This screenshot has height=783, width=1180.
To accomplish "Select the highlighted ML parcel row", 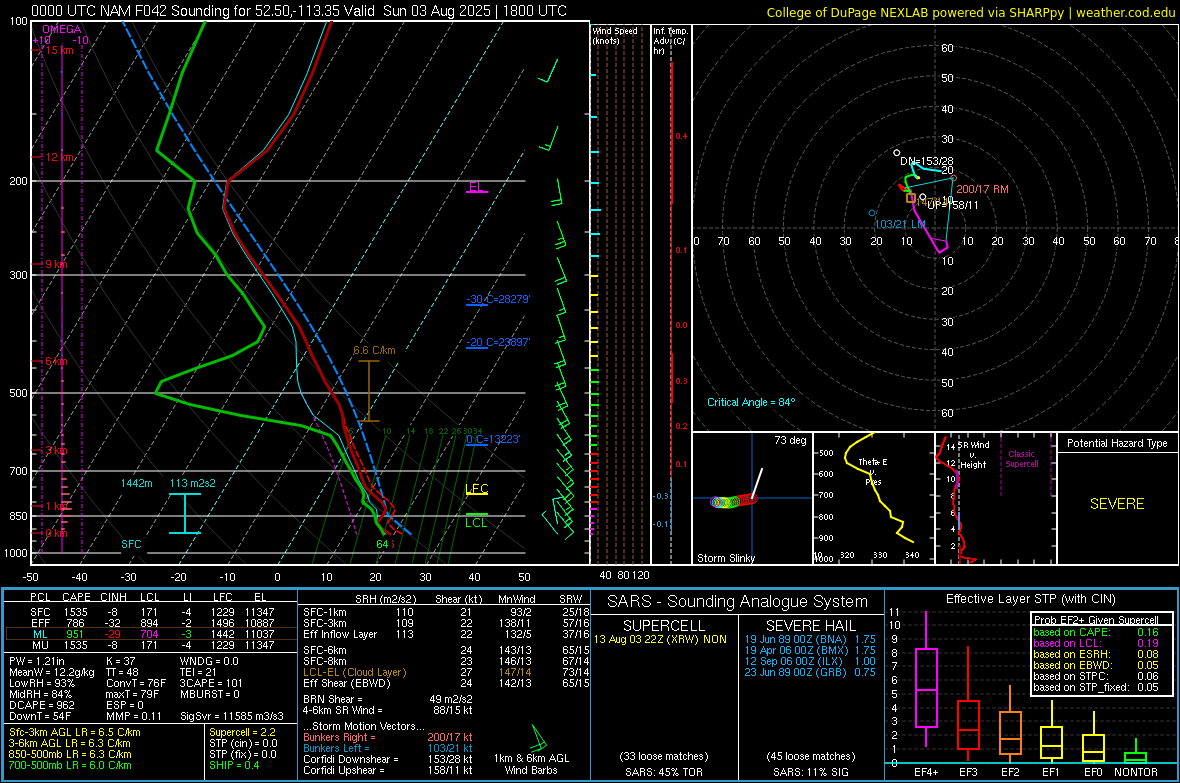I will coord(151,634).
